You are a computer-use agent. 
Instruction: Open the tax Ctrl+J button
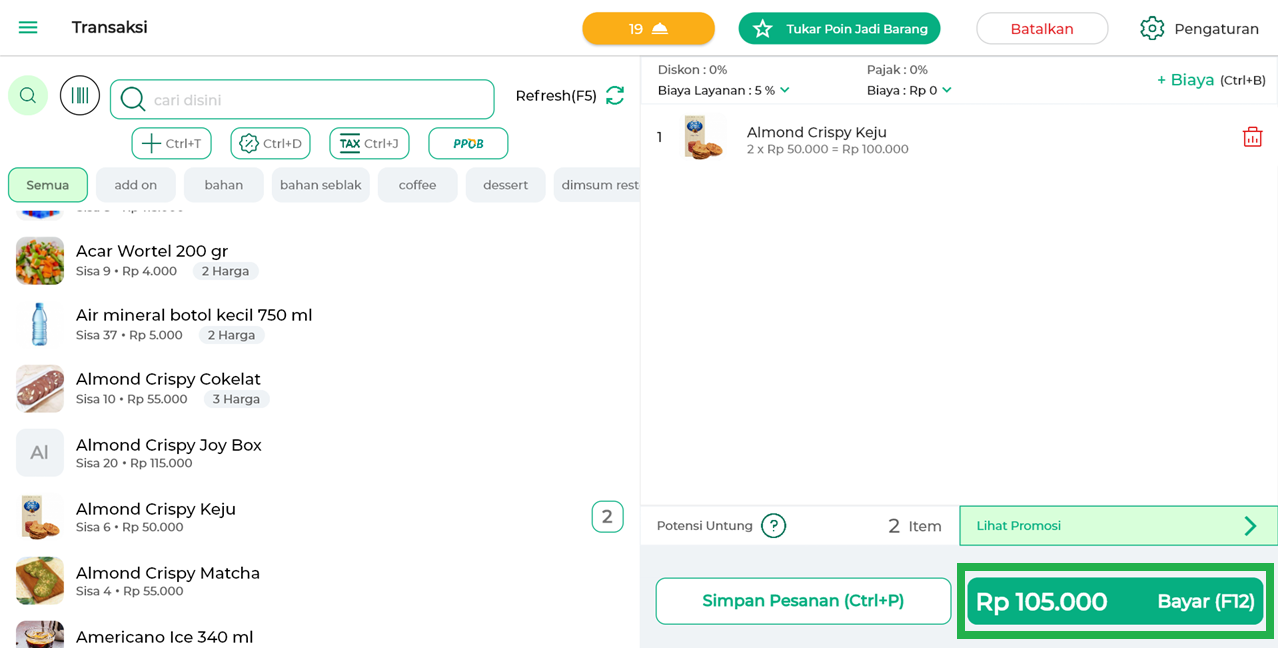[x=369, y=143]
